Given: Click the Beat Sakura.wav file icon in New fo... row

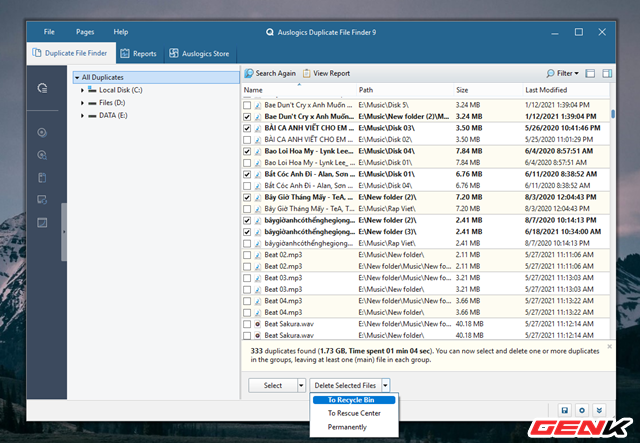Looking at the screenshot, I should (258, 324).
